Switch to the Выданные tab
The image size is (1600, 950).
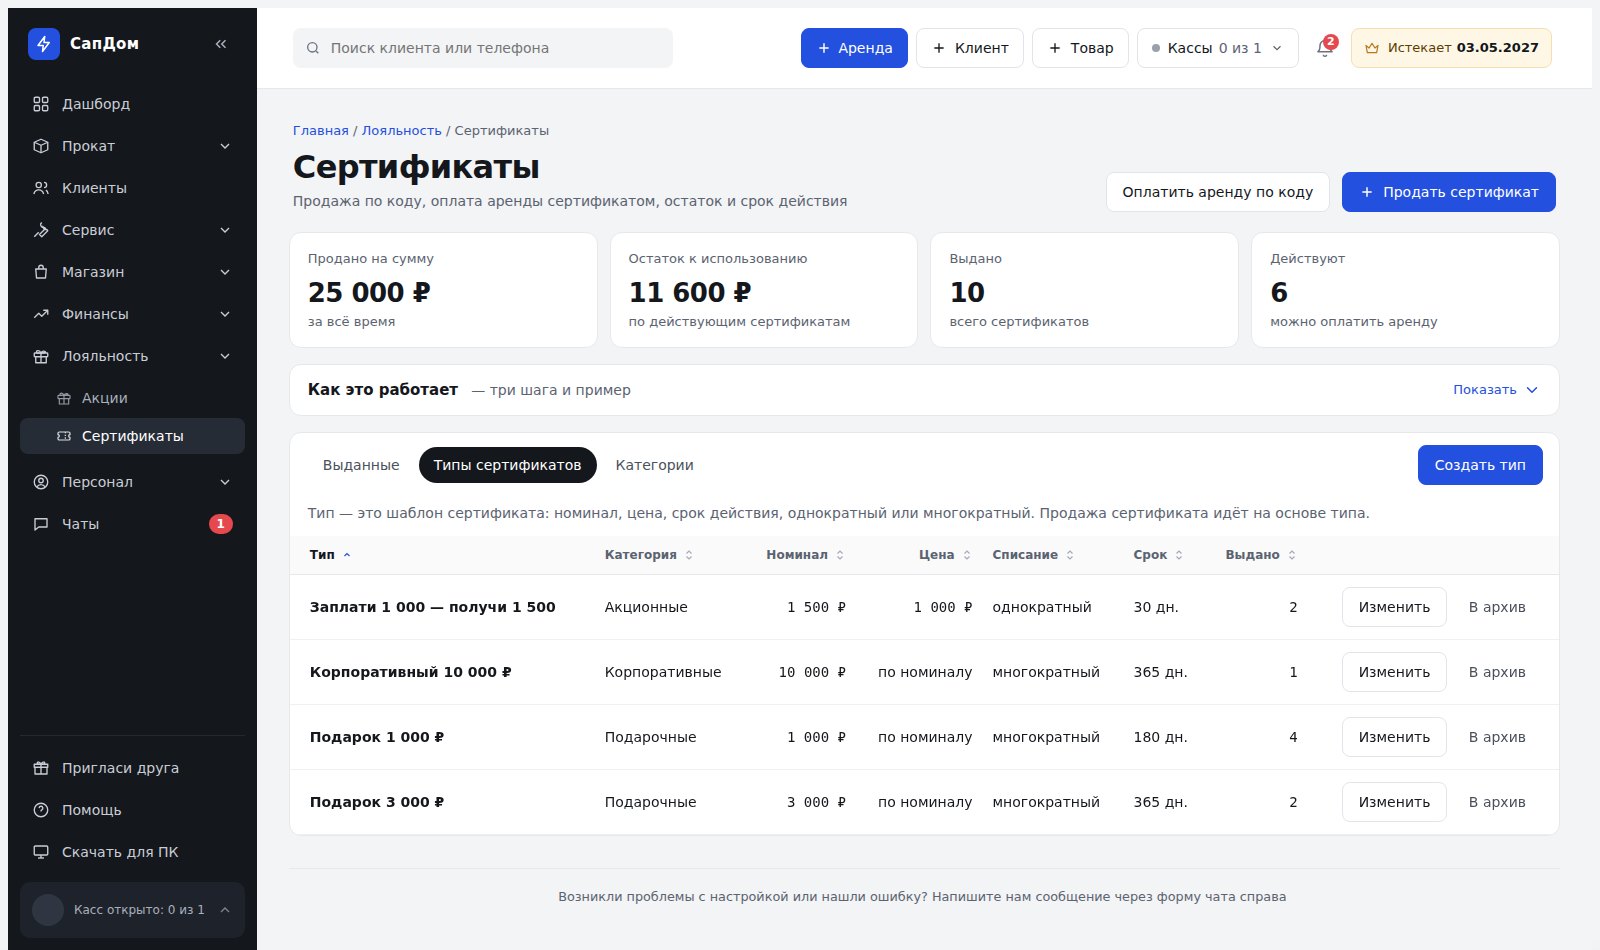click(x=361, y=465)
